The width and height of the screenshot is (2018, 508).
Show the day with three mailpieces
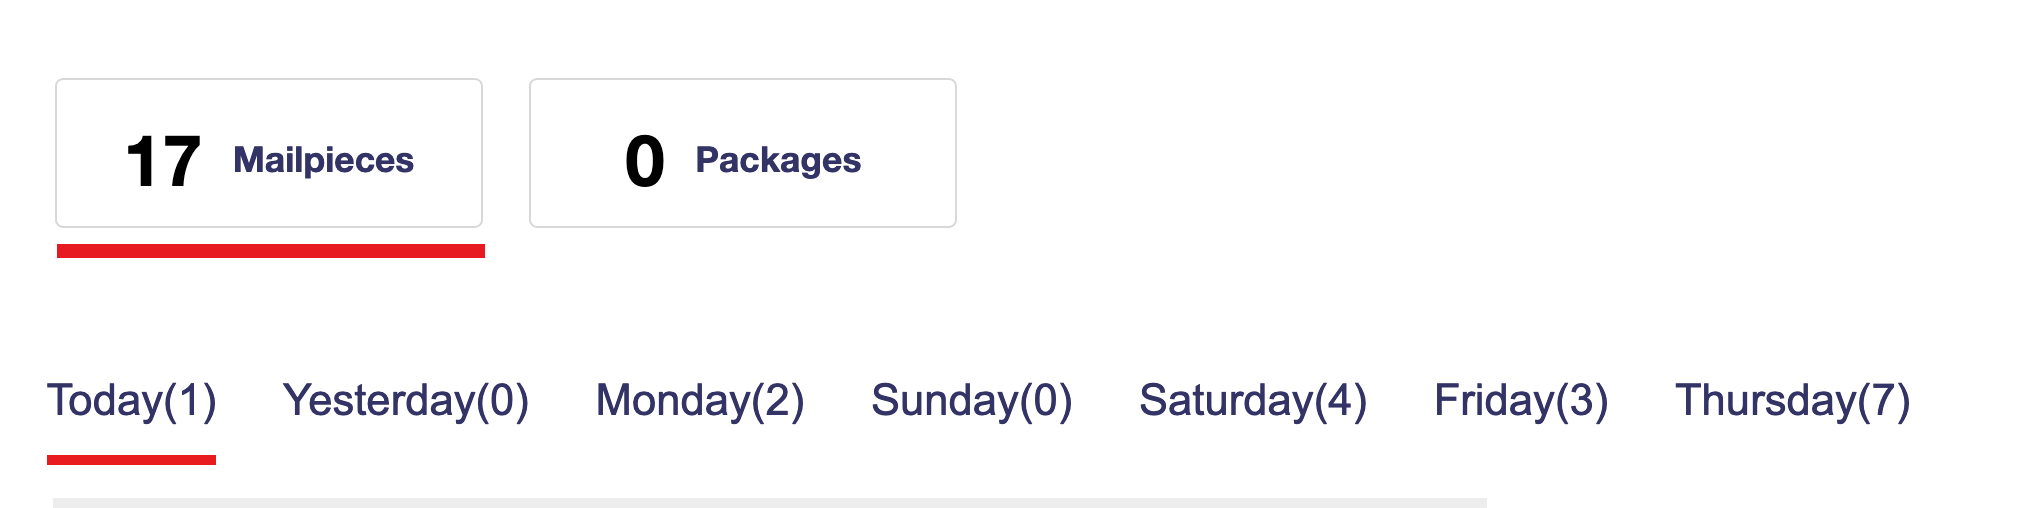pyautogui.click(x=1521, y=401)
